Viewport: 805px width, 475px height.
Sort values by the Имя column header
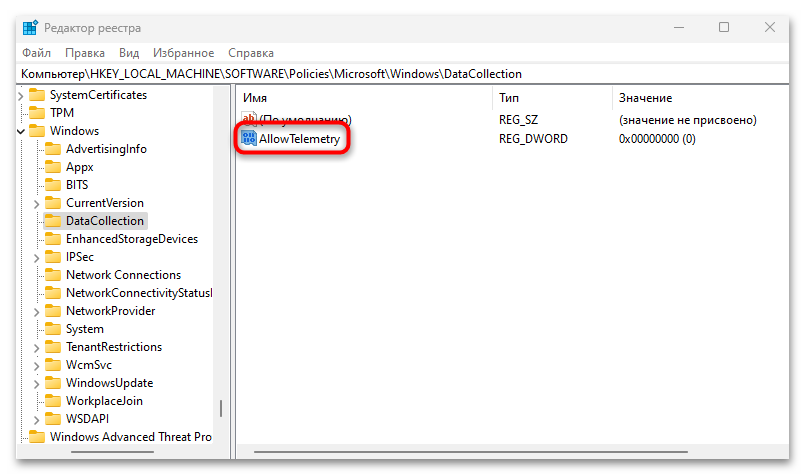(x=365, y=98)
